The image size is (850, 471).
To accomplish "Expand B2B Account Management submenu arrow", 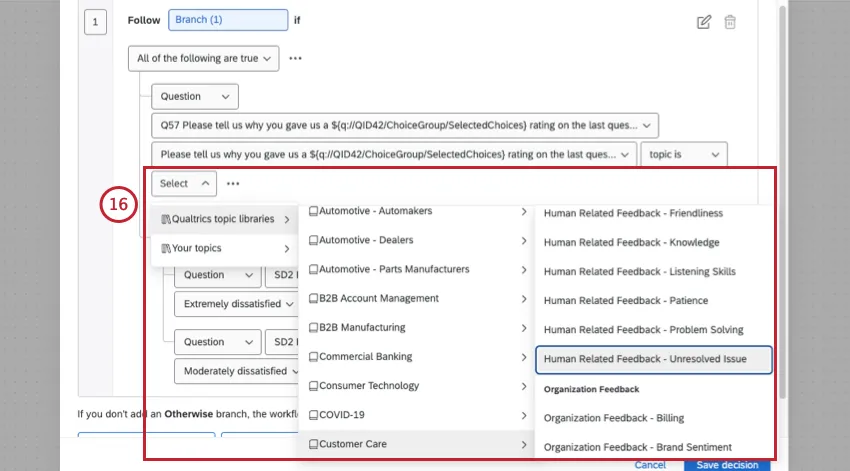I will pyautogui.click(x=524, y=299).
